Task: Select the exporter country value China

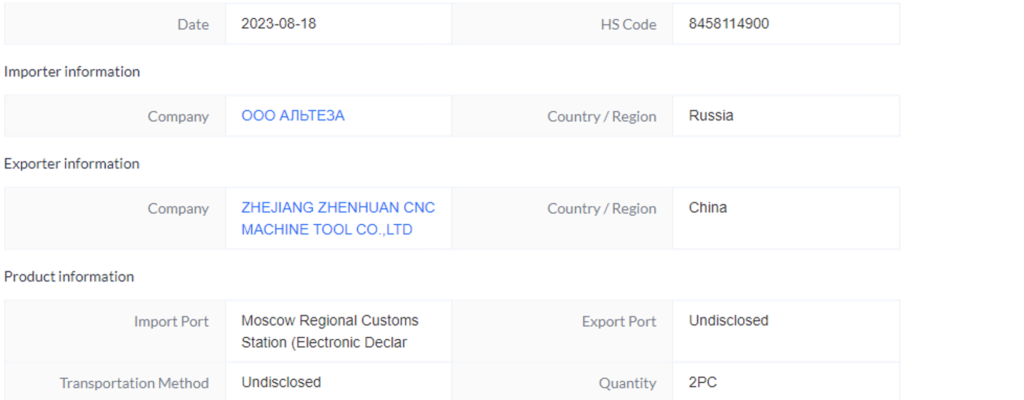Action: [x=708, y=208]
